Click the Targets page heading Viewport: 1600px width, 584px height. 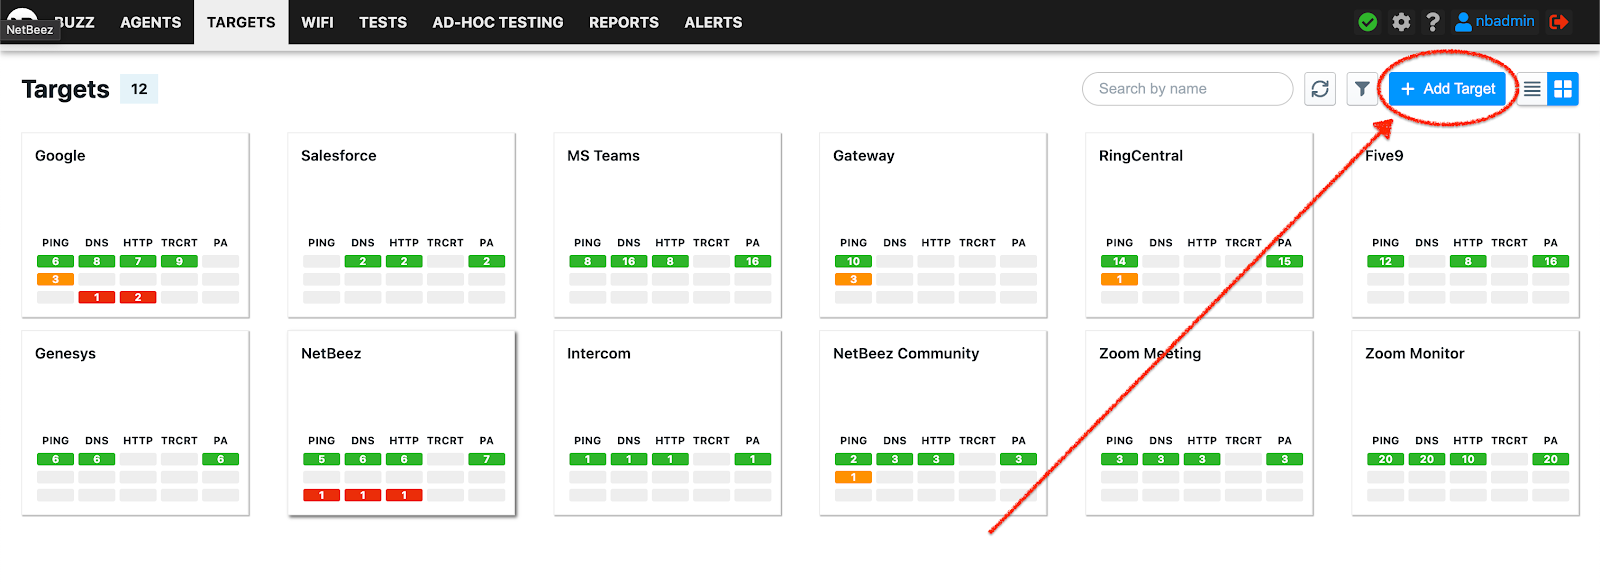coord(65,89)
